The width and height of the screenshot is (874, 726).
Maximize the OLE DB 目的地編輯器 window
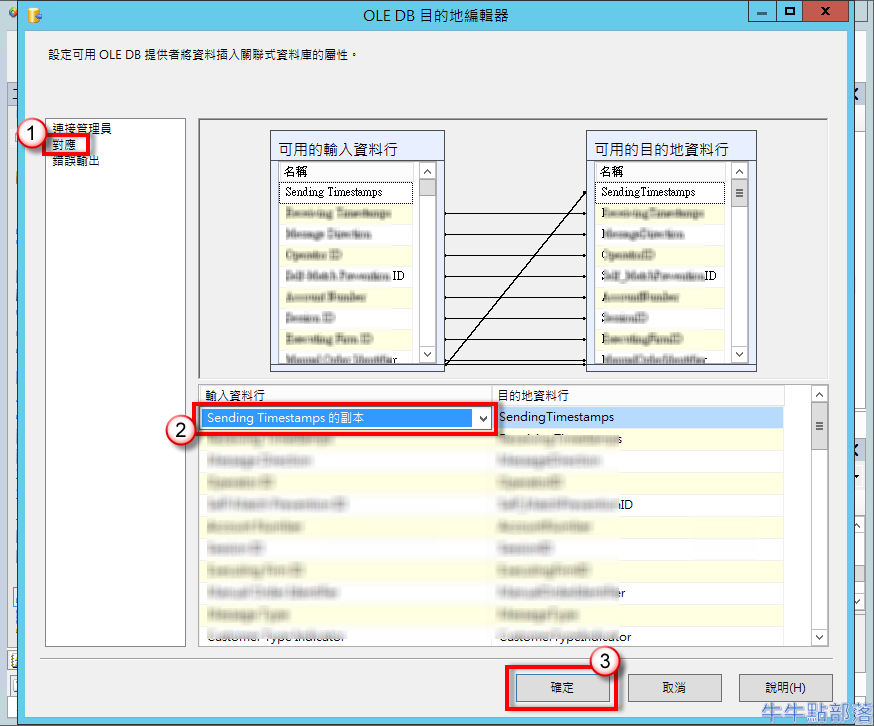coord(790,12)
